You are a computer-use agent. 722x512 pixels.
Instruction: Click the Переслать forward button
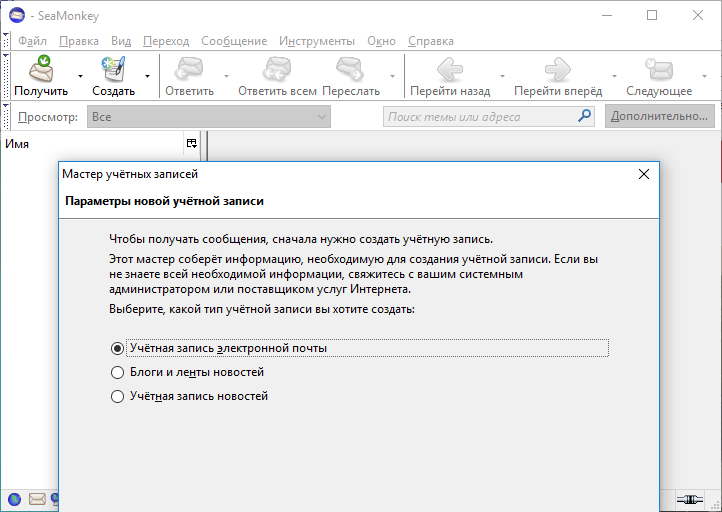pos(351,76)
